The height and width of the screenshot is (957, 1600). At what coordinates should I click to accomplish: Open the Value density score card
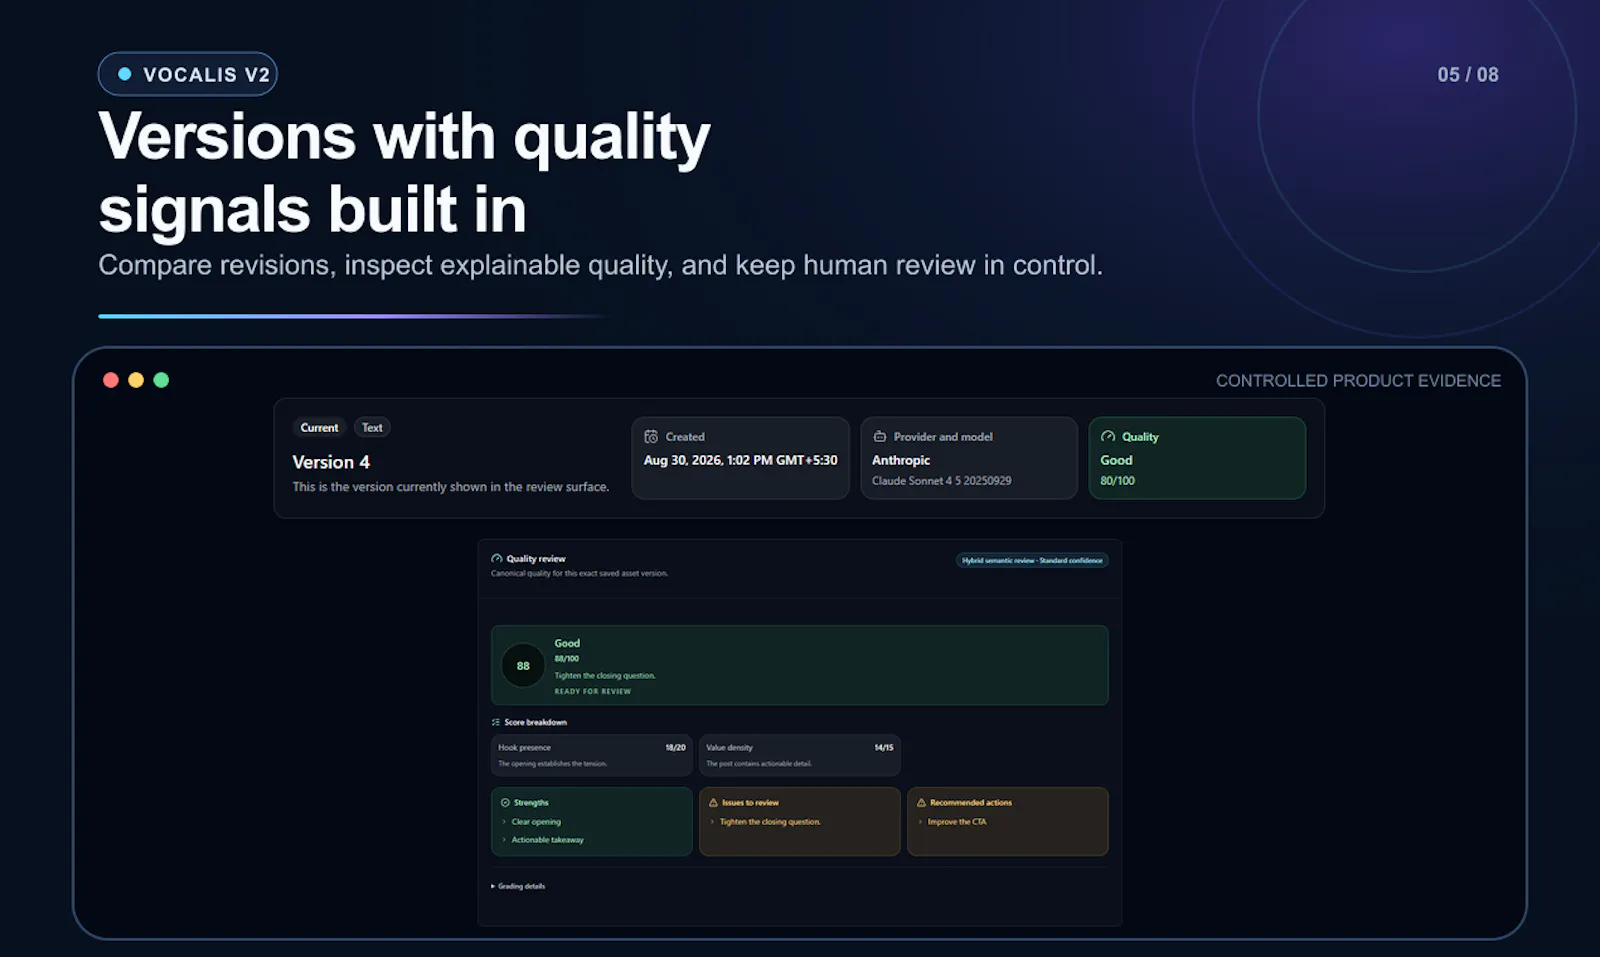tap(800, 755)
